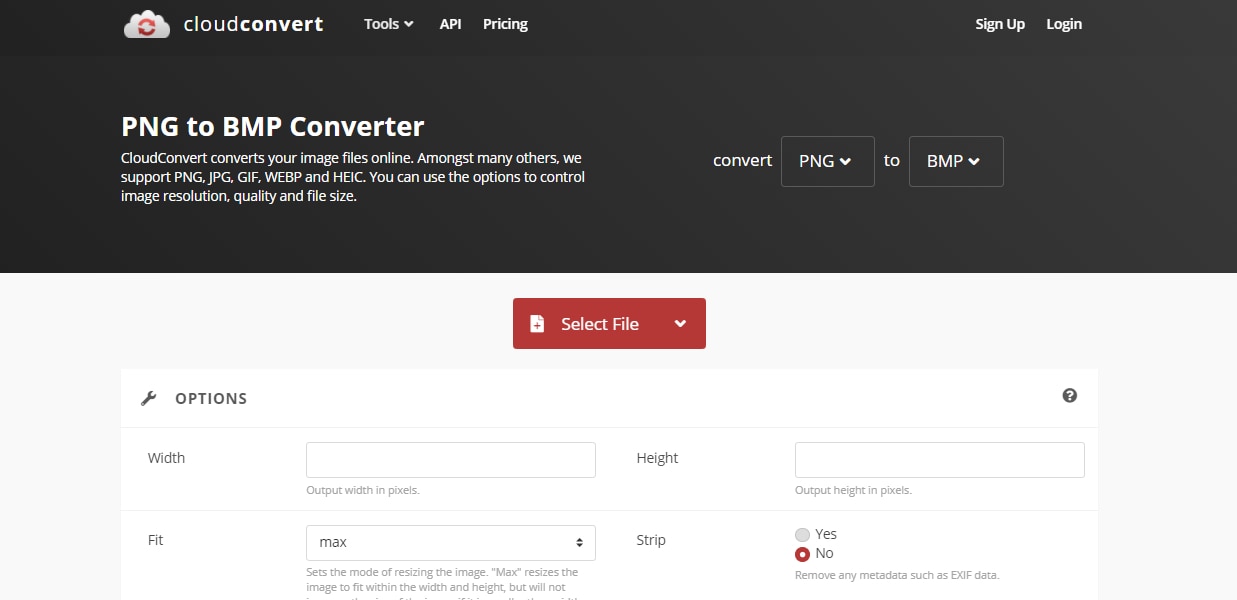Click 'Output width in pixels.' hint
The height and width of the screenshot is (600, 1237).
click(363, 490)
